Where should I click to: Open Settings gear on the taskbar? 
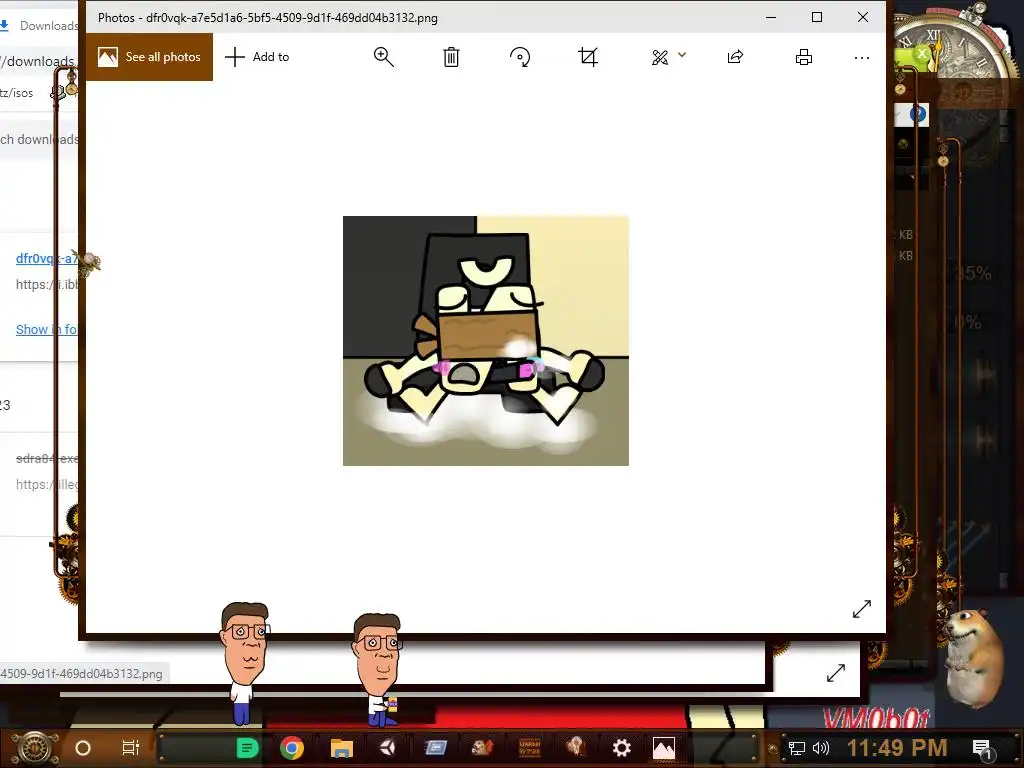[x=621, y=748]
